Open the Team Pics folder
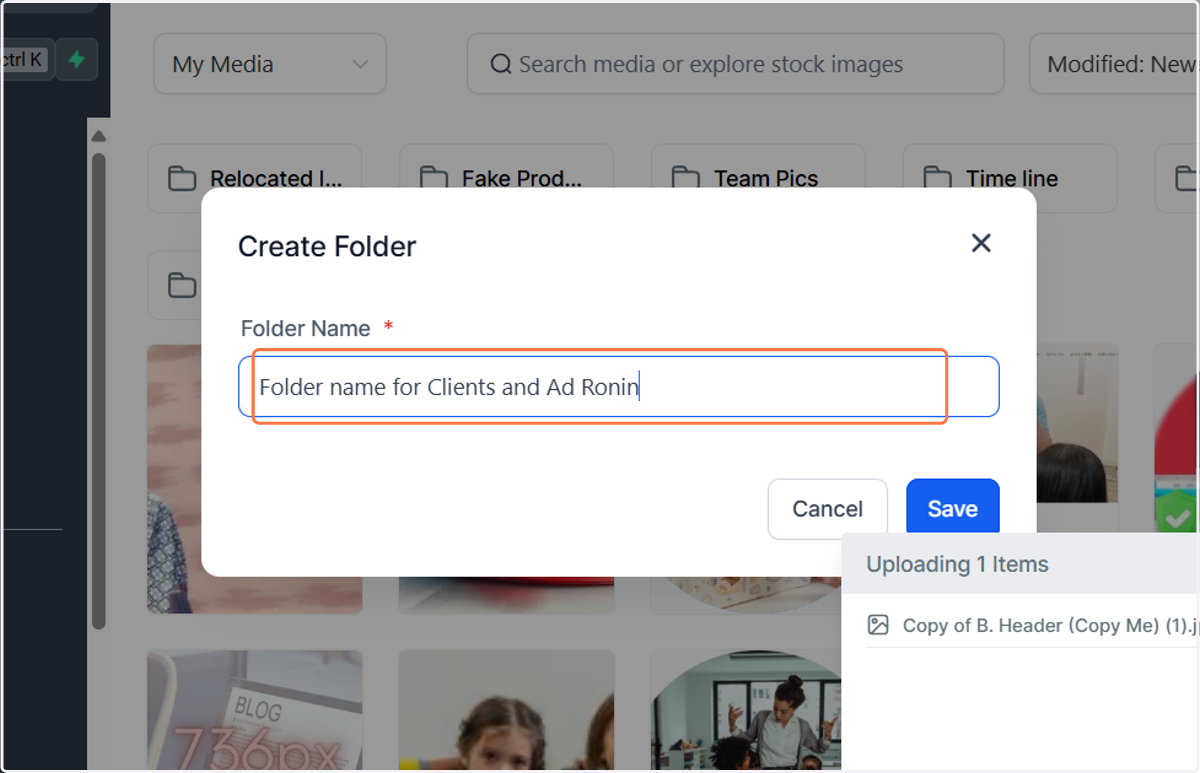1200x773 pixels. [758, 178]
